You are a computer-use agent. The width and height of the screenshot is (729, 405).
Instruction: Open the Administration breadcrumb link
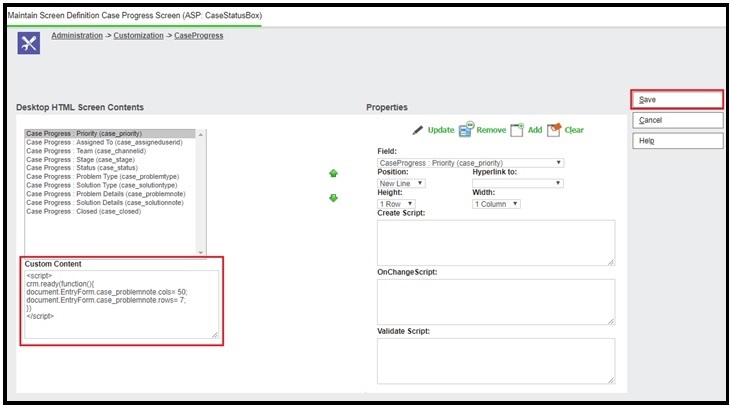[x=77, y=35]
